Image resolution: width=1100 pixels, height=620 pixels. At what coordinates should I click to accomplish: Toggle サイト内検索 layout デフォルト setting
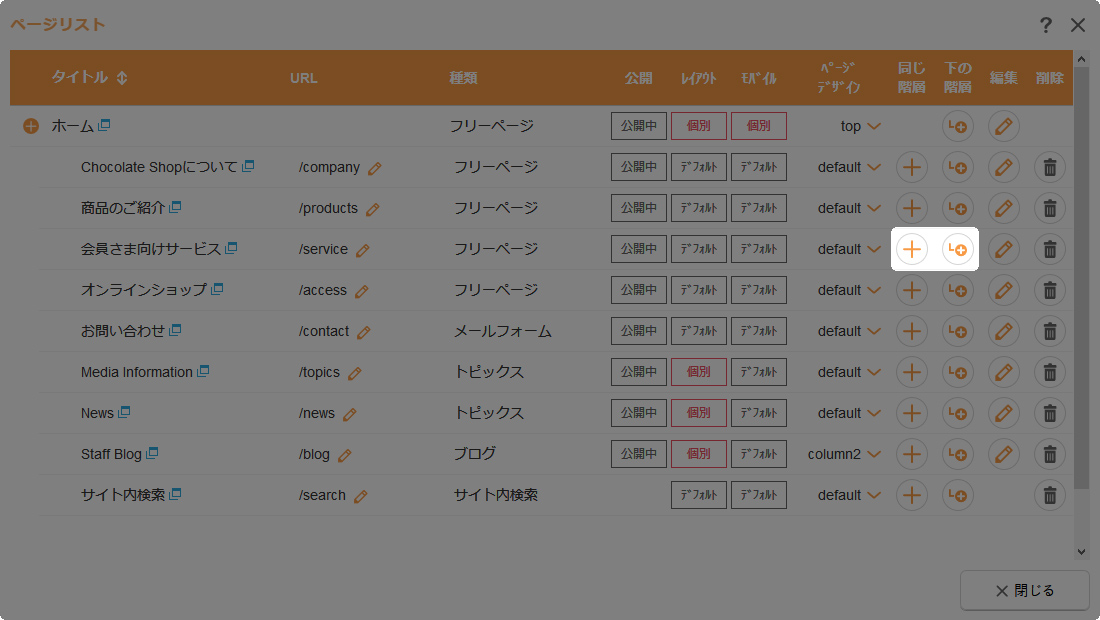coord(699,495)
